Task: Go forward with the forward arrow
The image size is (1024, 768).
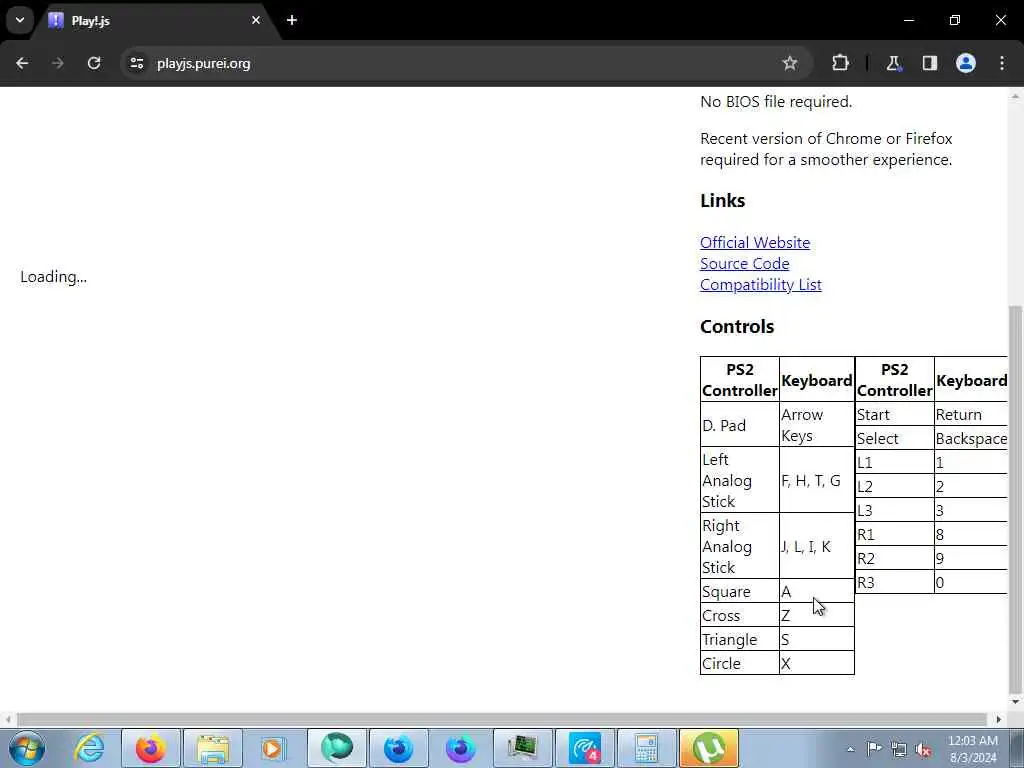Action: click(58, 63)
